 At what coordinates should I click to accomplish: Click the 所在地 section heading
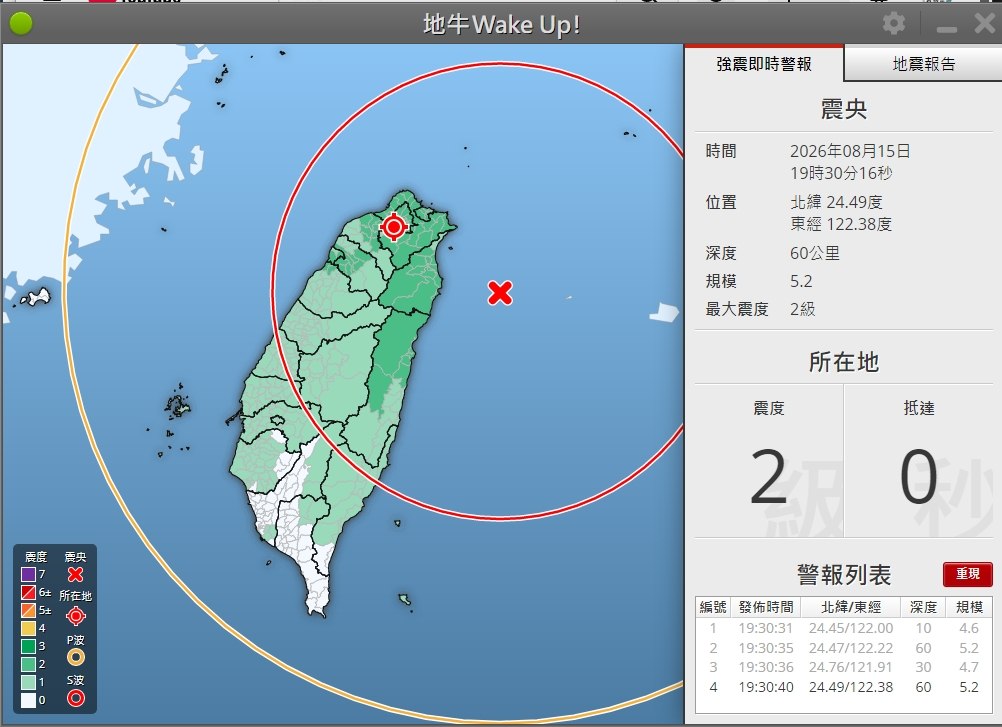tap(844, 362)
